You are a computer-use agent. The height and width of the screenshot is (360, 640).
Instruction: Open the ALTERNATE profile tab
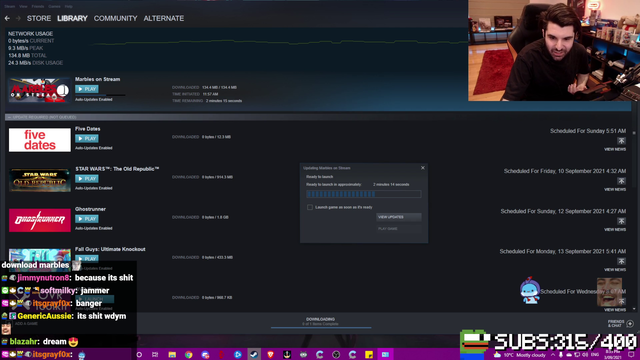164,18
